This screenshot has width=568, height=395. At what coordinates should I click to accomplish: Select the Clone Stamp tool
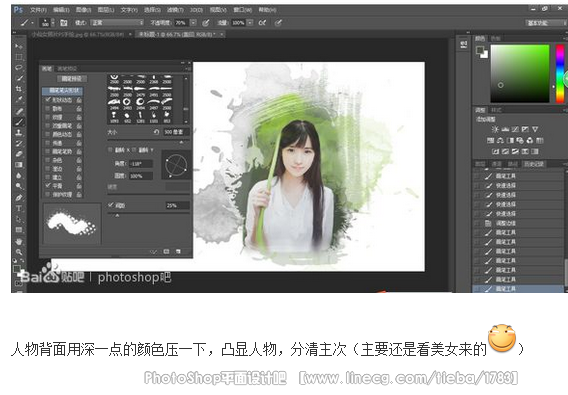click(18, 132)
